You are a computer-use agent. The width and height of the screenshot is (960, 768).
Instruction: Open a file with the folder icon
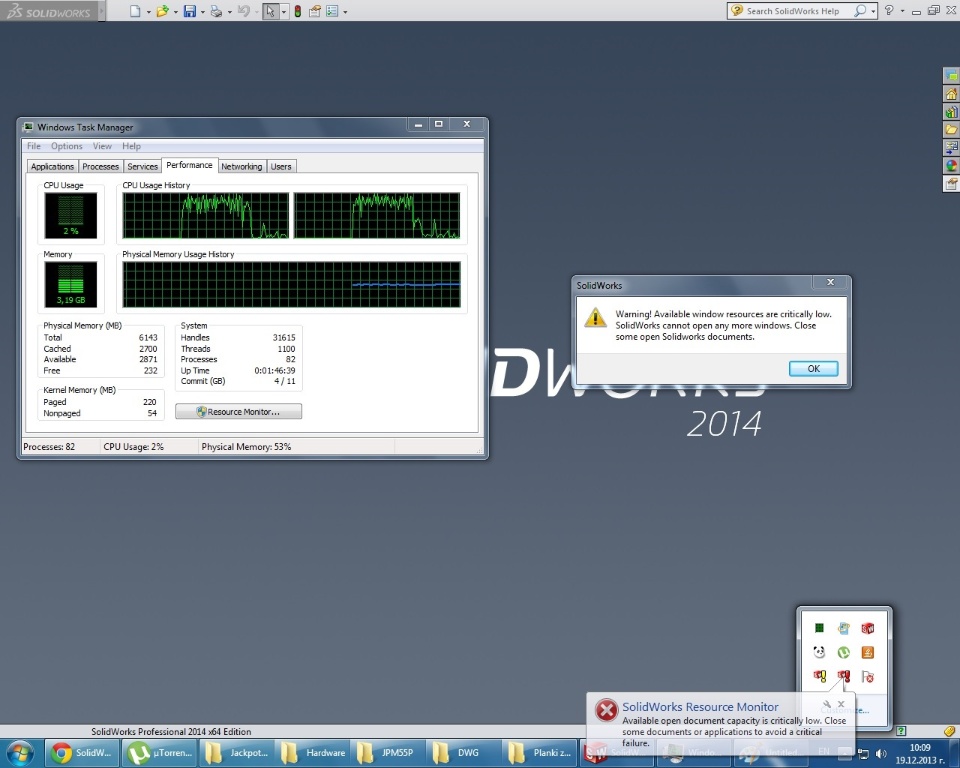click(x=162, y=11)
